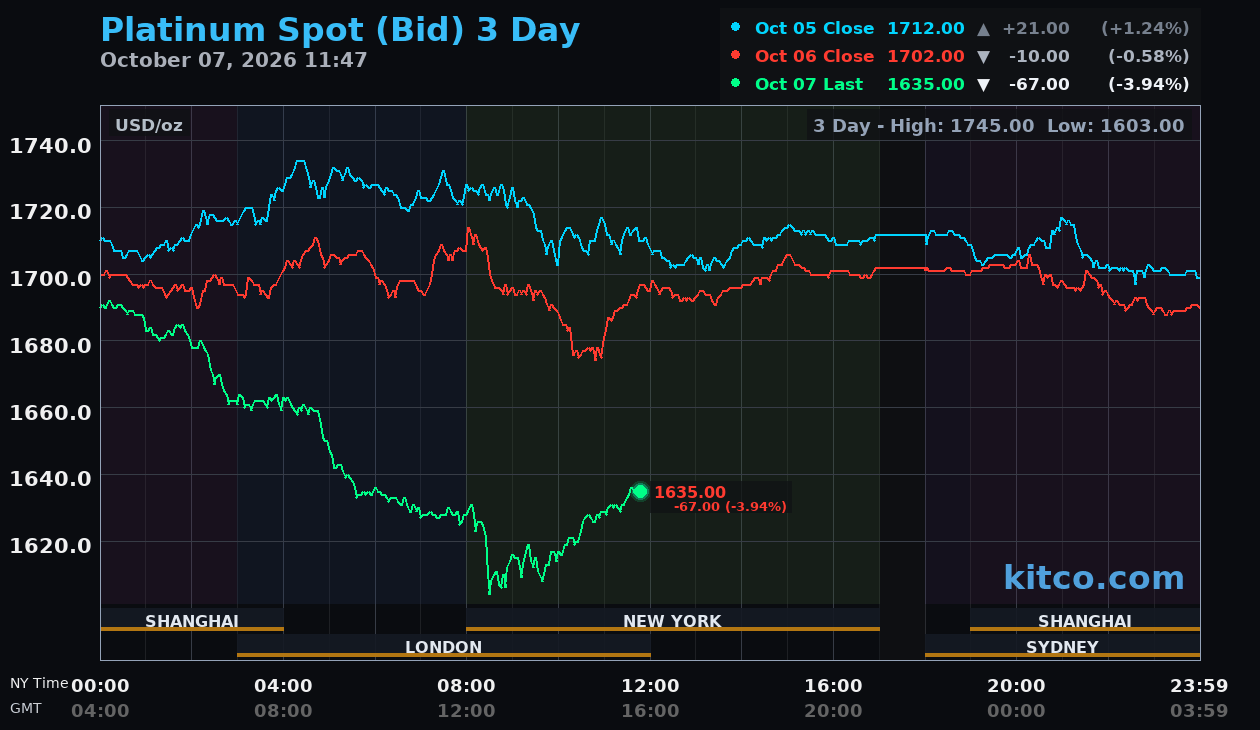Click NY time label 16:00

pos(833,686)
